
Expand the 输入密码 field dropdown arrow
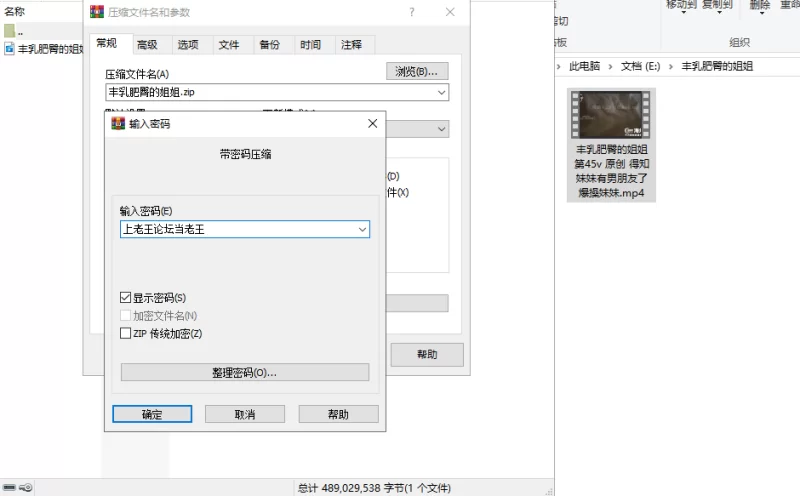[x=362, y=230]
